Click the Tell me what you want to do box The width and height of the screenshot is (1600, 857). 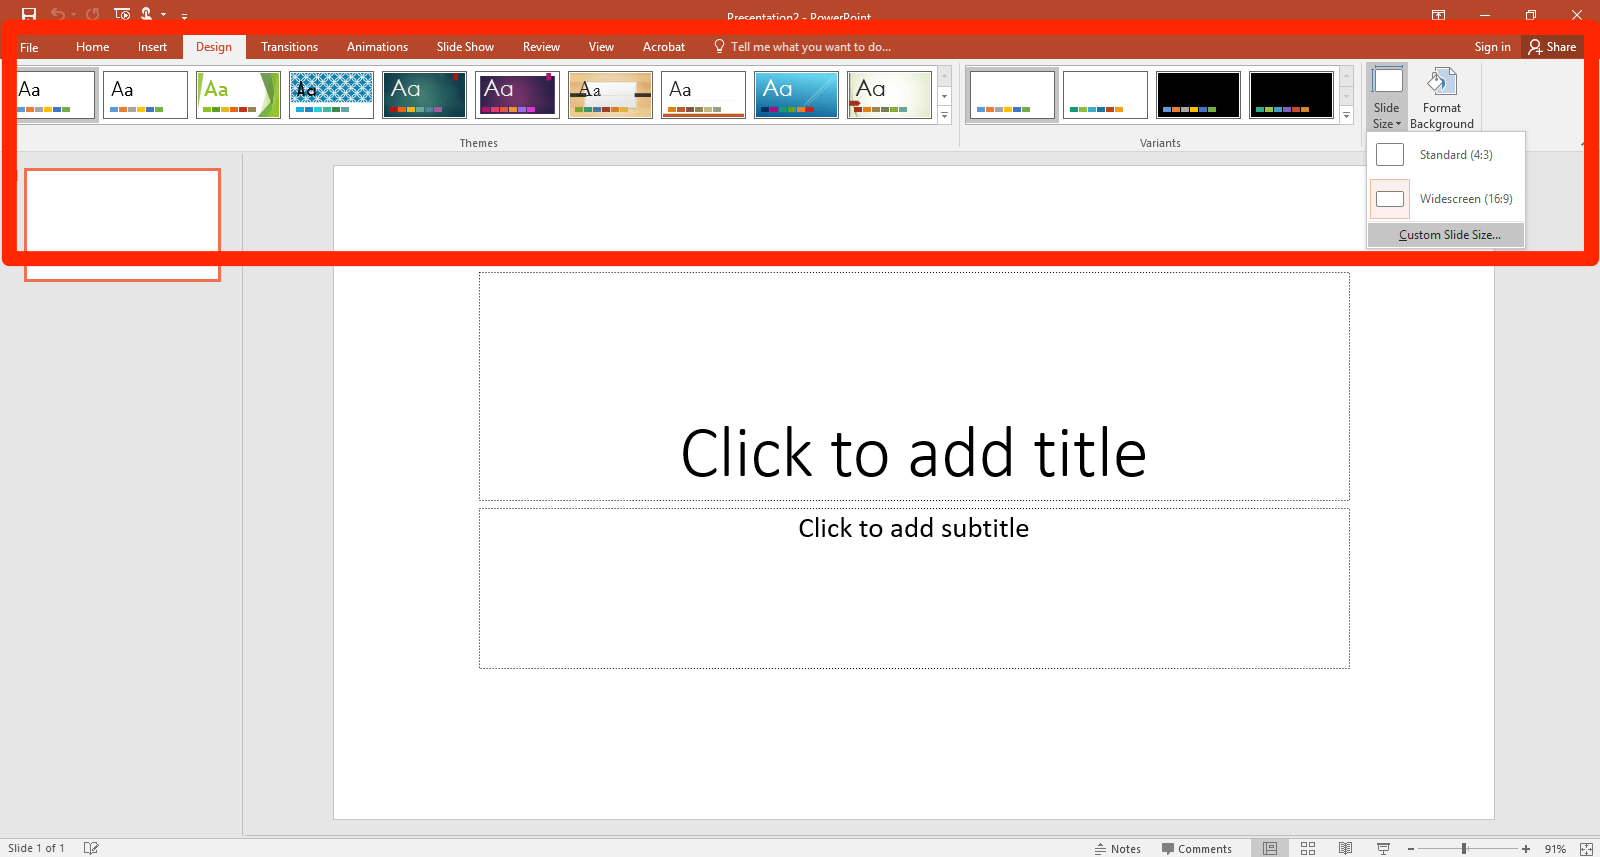coord(802,47)
